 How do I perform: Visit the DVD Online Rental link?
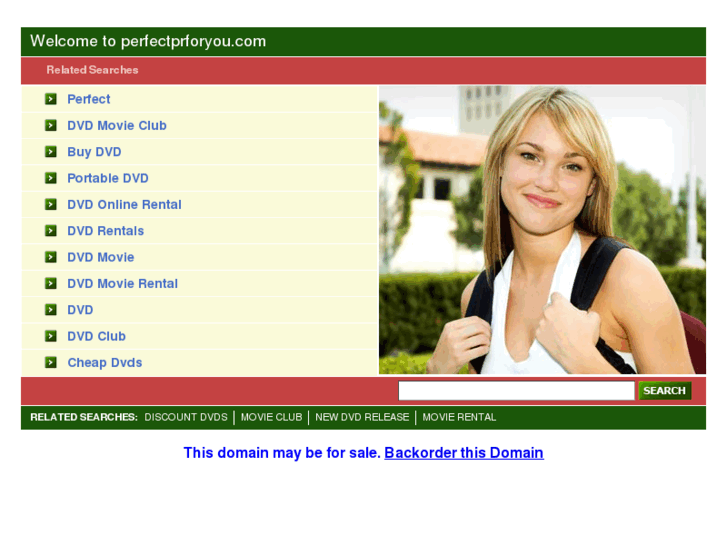tap(124, 205)
